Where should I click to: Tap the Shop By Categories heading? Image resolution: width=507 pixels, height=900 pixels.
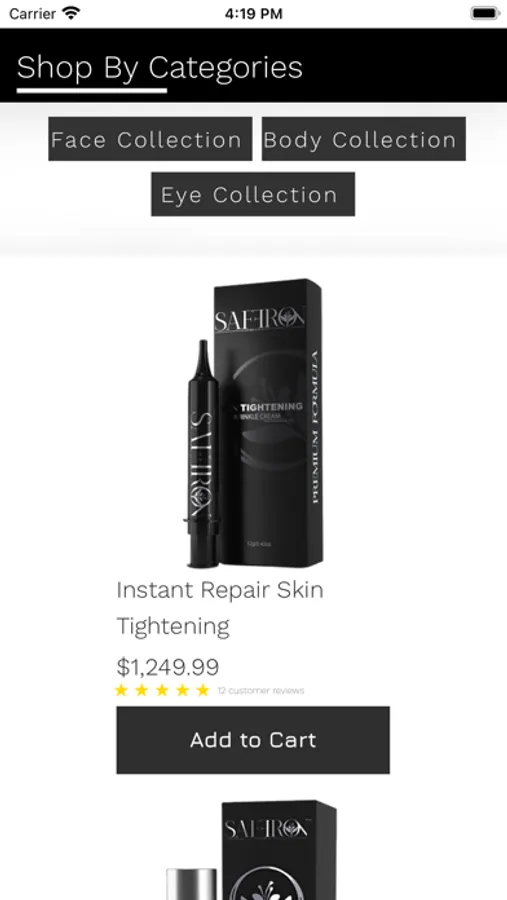click(160, 67)
